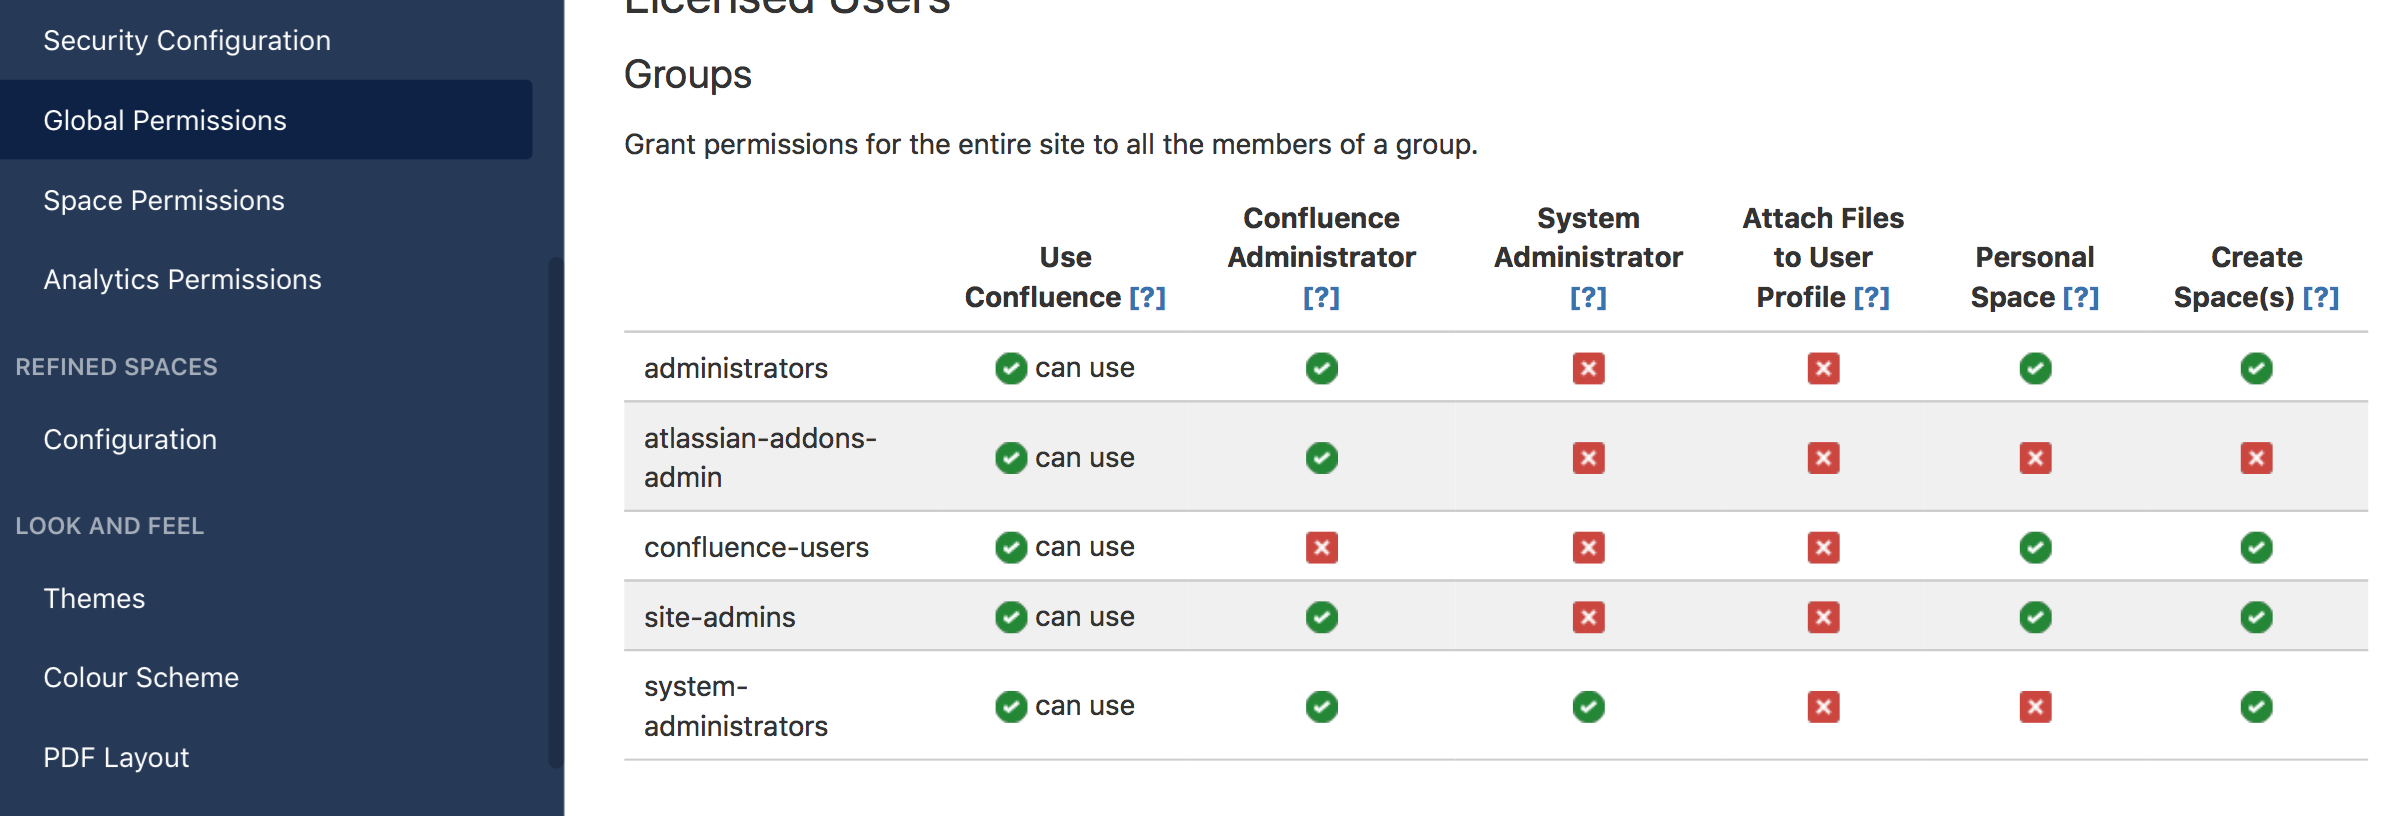Image resolution: width=2388 pixels, height=816 pixels.
Task: Click atlassian-addons-admin 'can use' text
Action: (x=1084, y=458)
